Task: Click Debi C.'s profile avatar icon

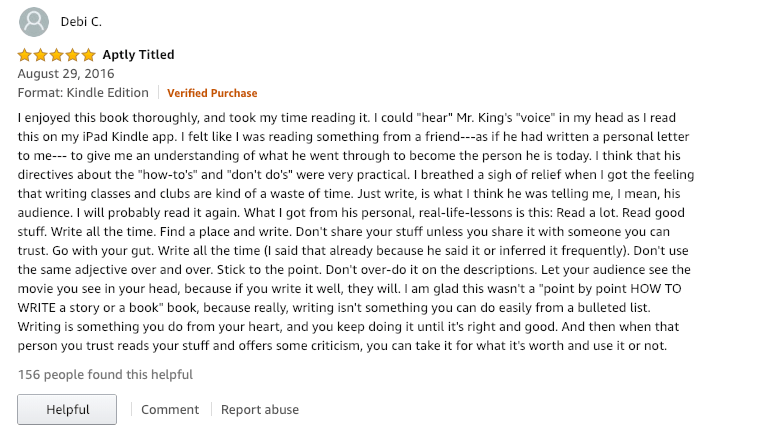Action: [33, 21]
